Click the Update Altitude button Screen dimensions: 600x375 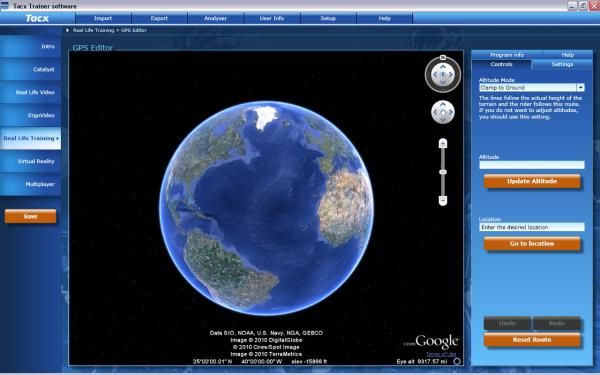[532, 181]
